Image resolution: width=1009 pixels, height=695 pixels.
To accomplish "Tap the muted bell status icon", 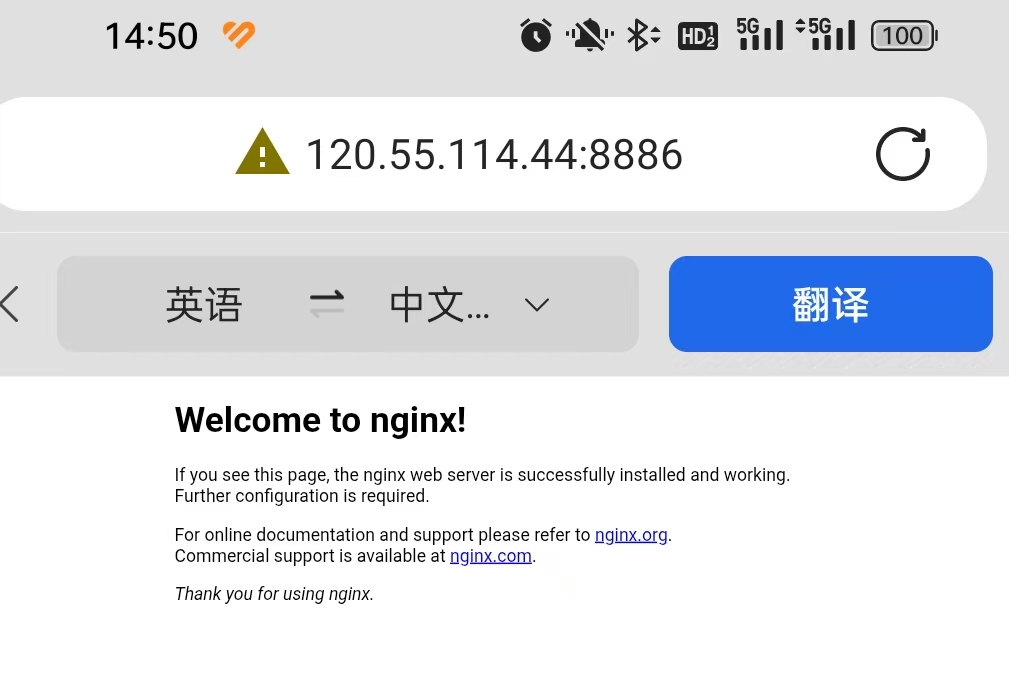I will click(589, 35).
